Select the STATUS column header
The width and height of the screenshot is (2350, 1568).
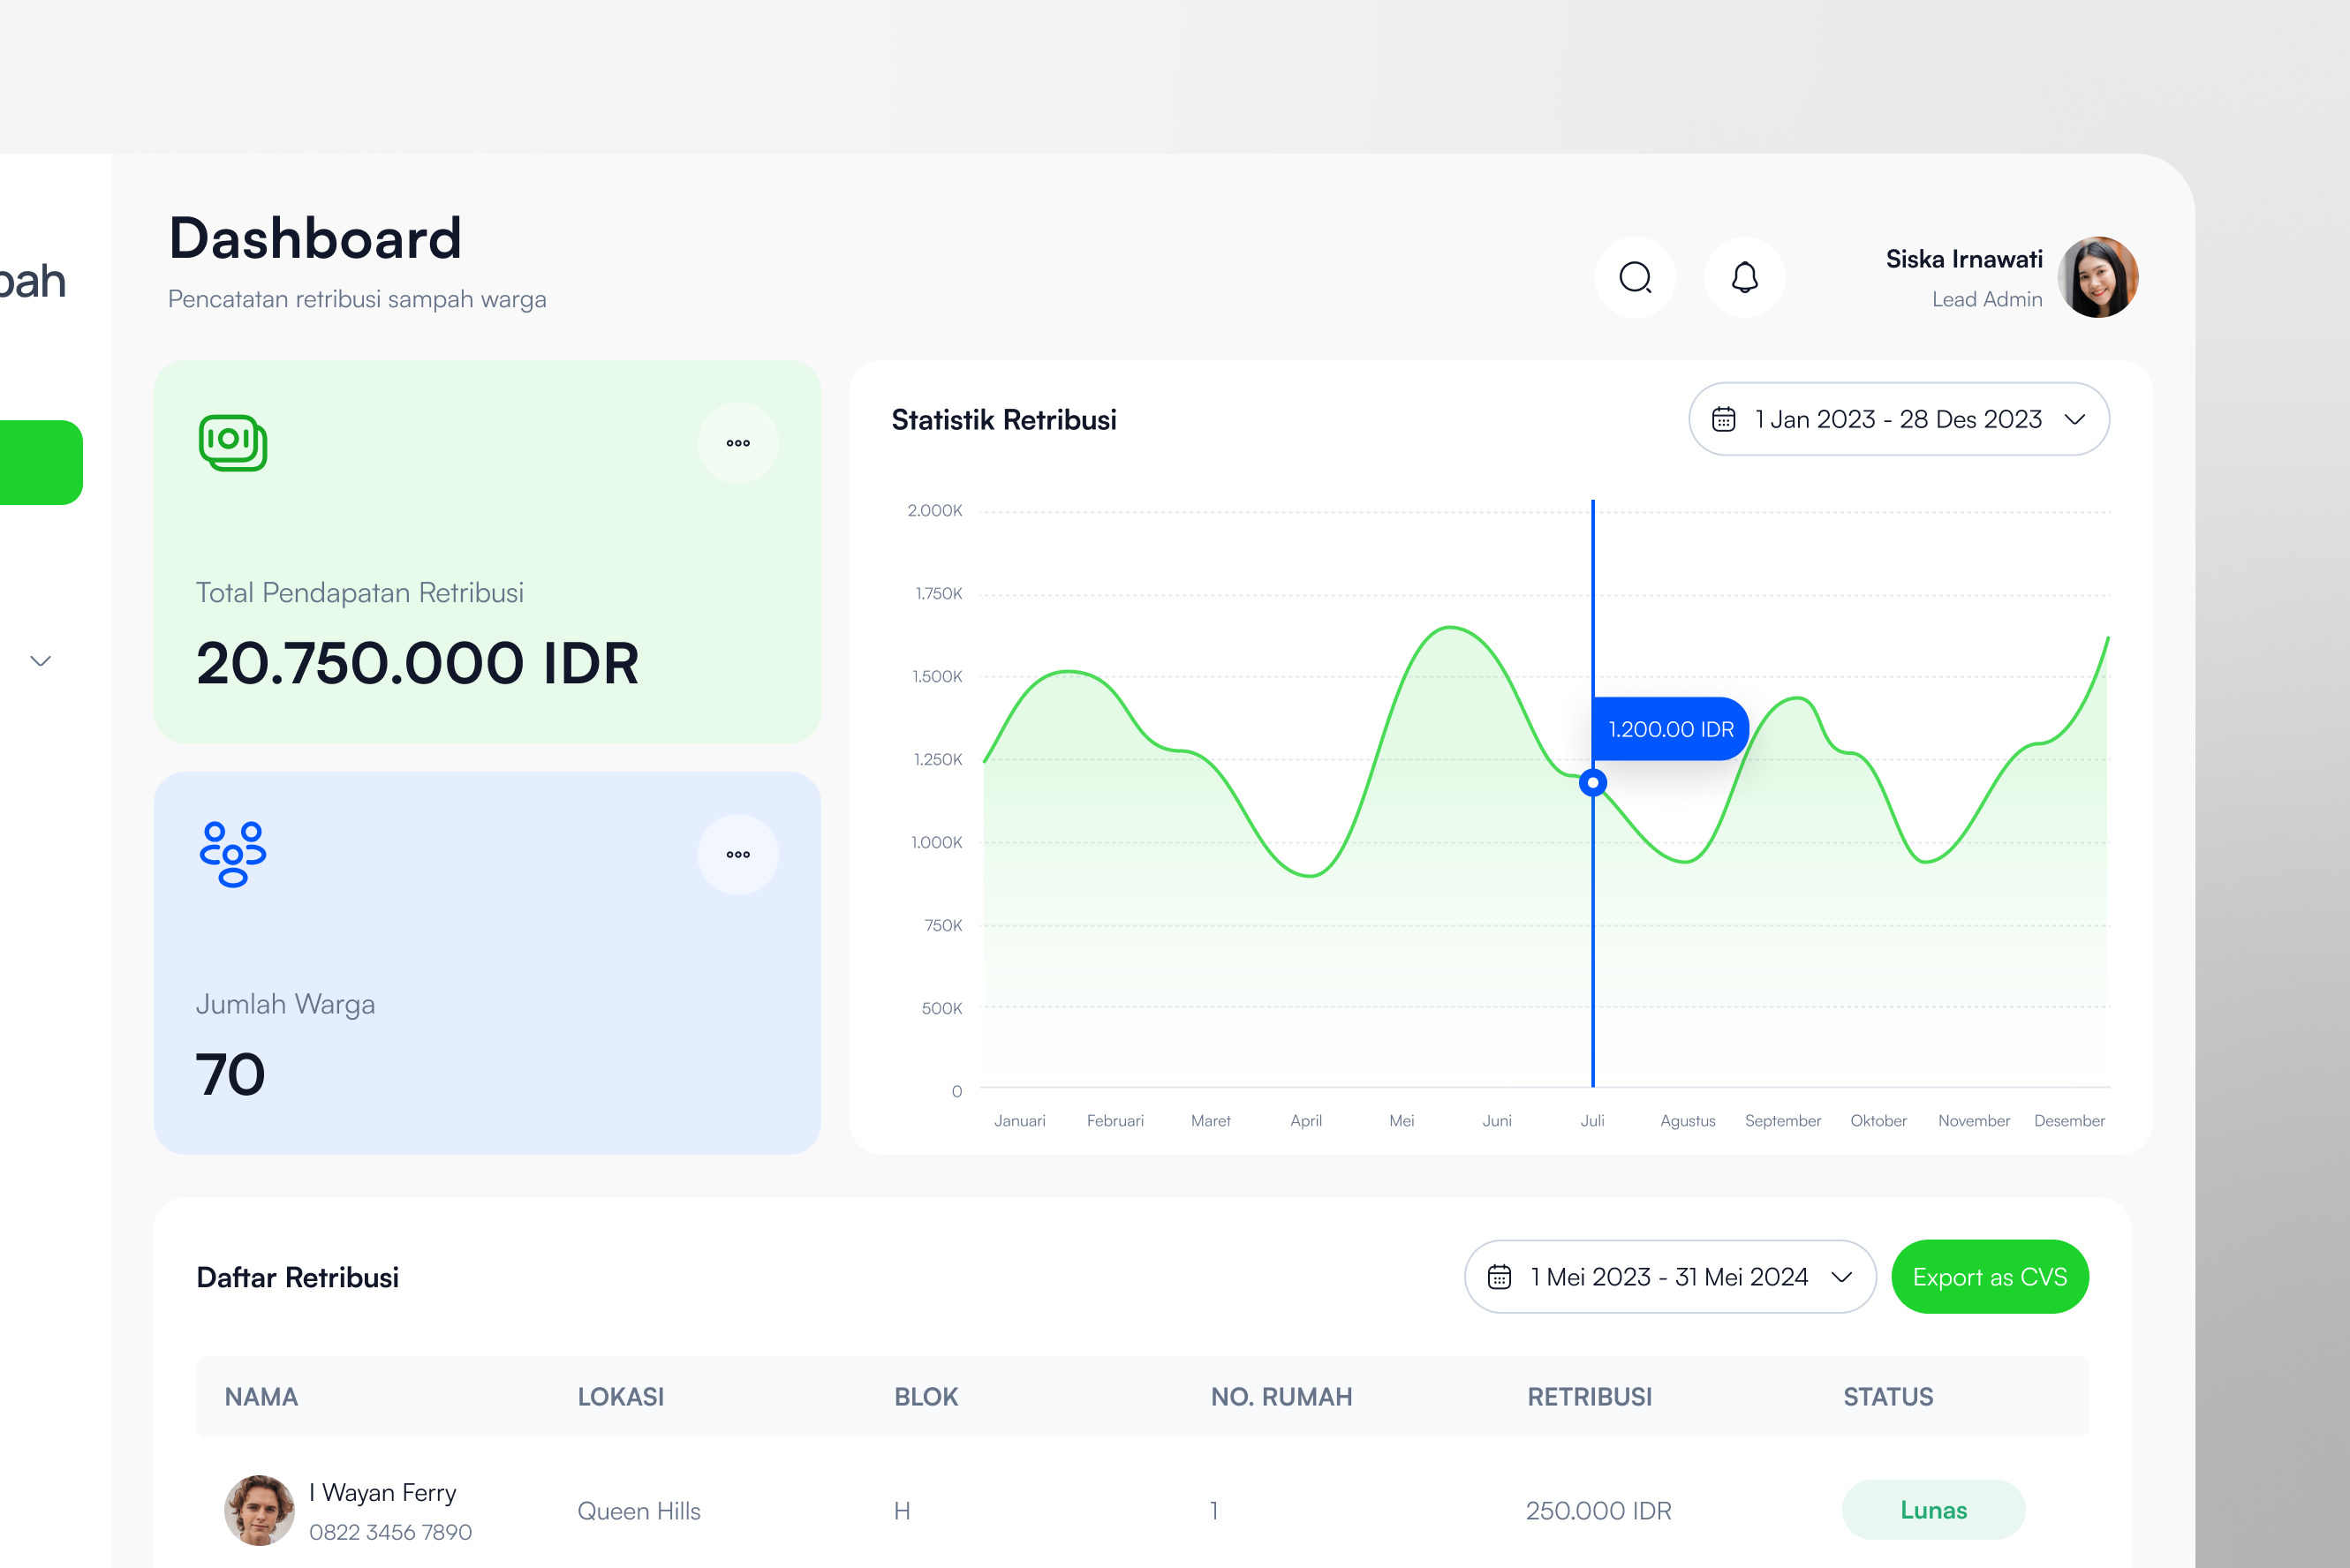tap(1888, 1397)
